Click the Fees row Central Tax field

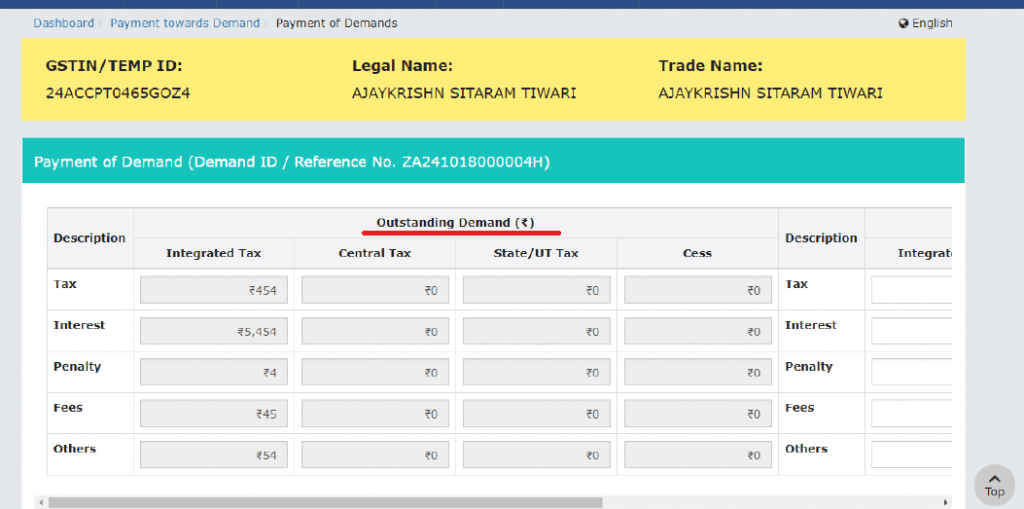coord(375,414)
